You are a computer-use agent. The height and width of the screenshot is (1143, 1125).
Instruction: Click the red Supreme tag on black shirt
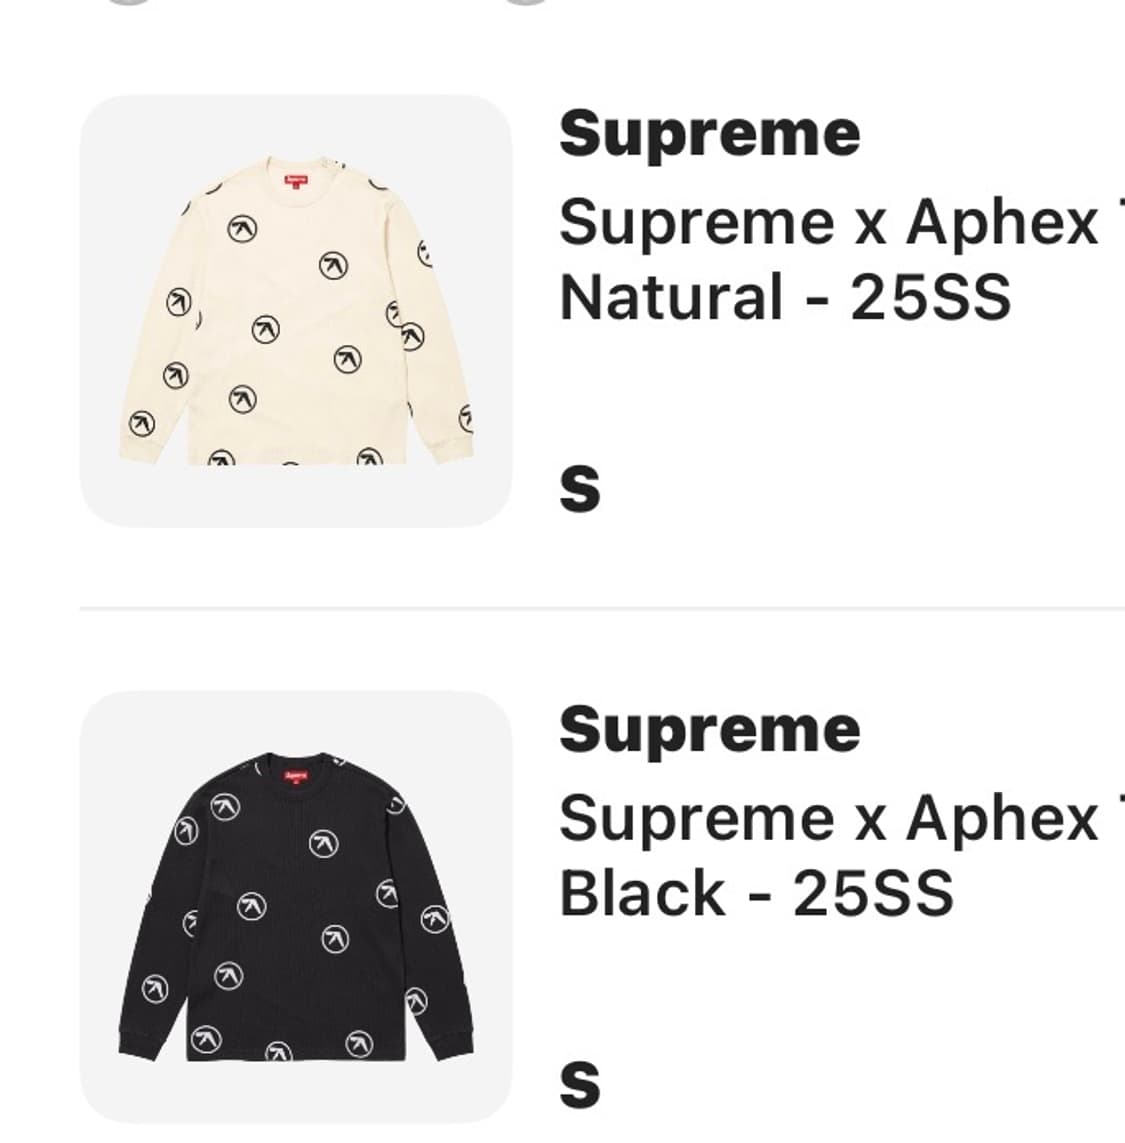point(296,777)
